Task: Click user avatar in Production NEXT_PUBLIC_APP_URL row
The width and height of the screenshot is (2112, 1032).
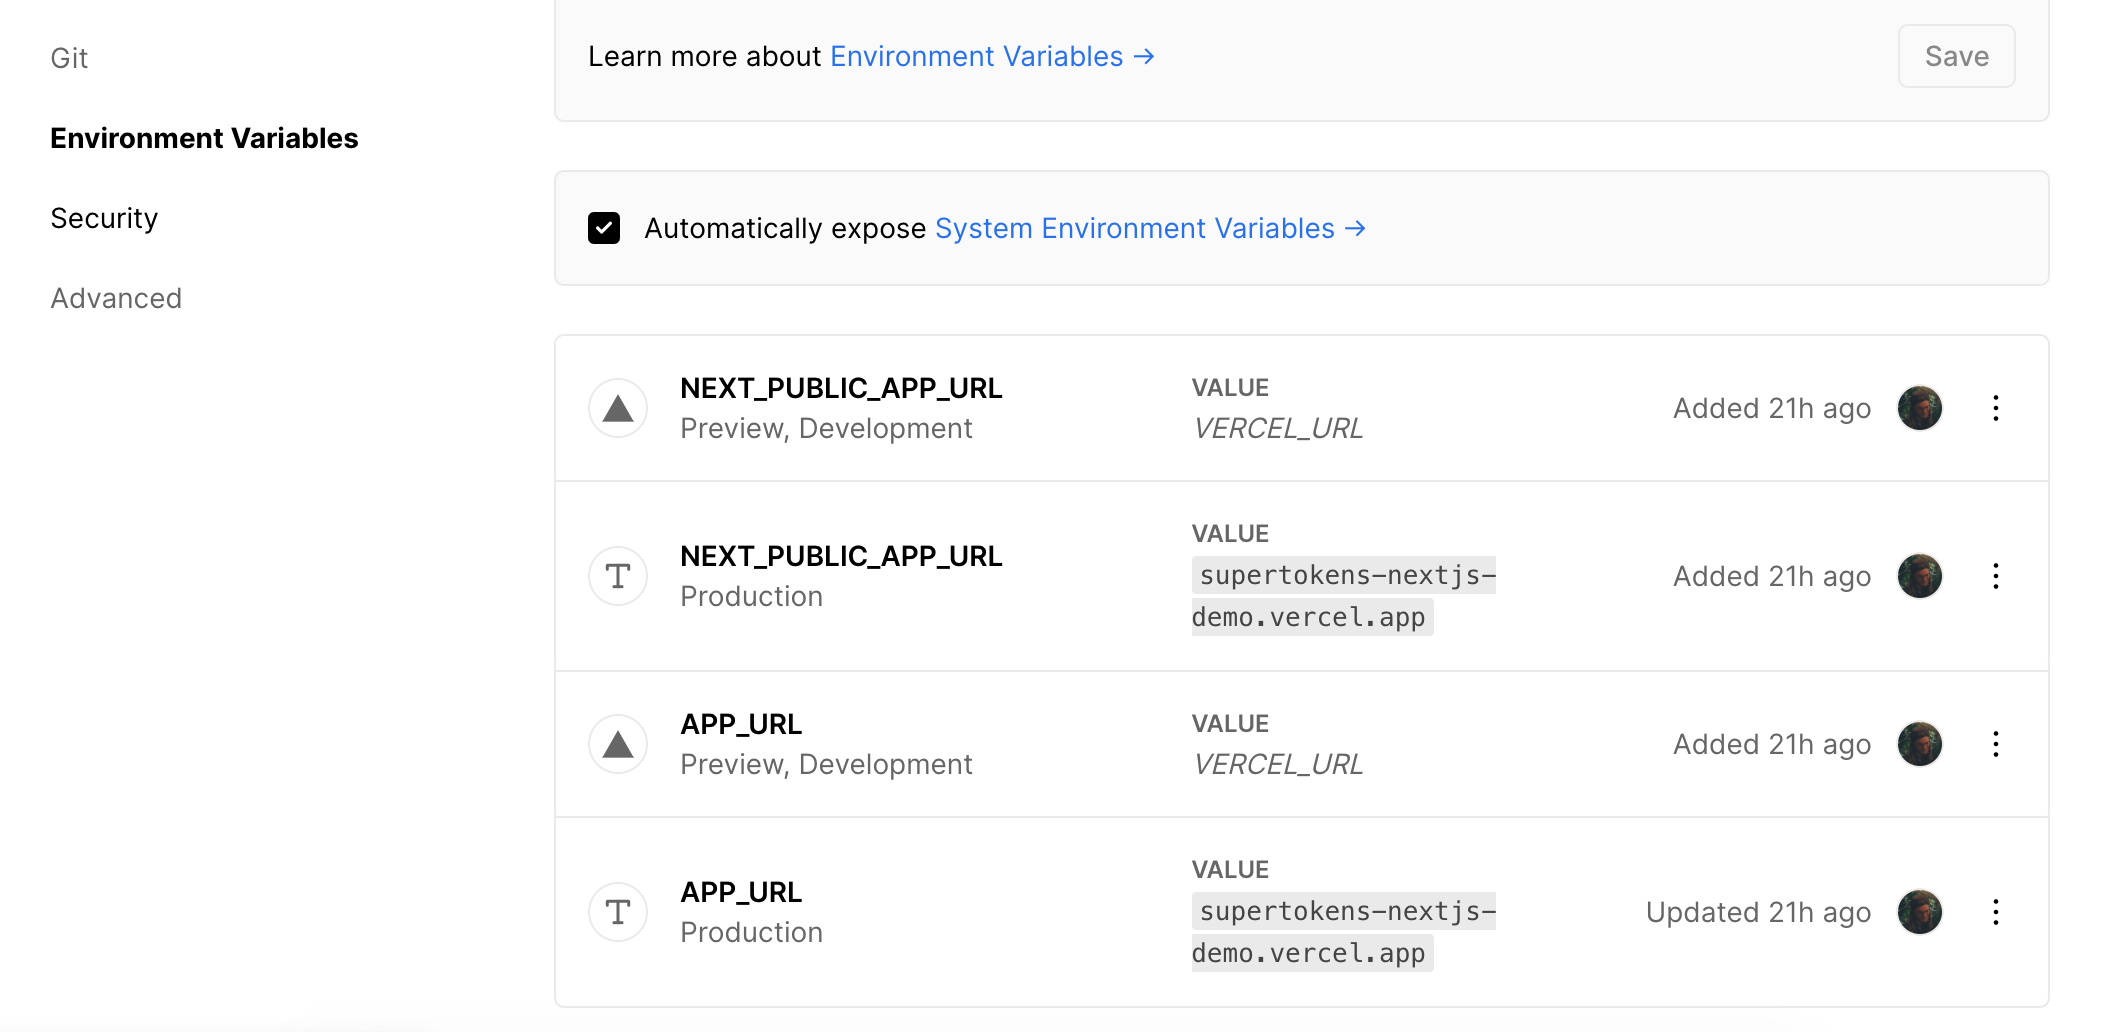Action: [1920, 576]
